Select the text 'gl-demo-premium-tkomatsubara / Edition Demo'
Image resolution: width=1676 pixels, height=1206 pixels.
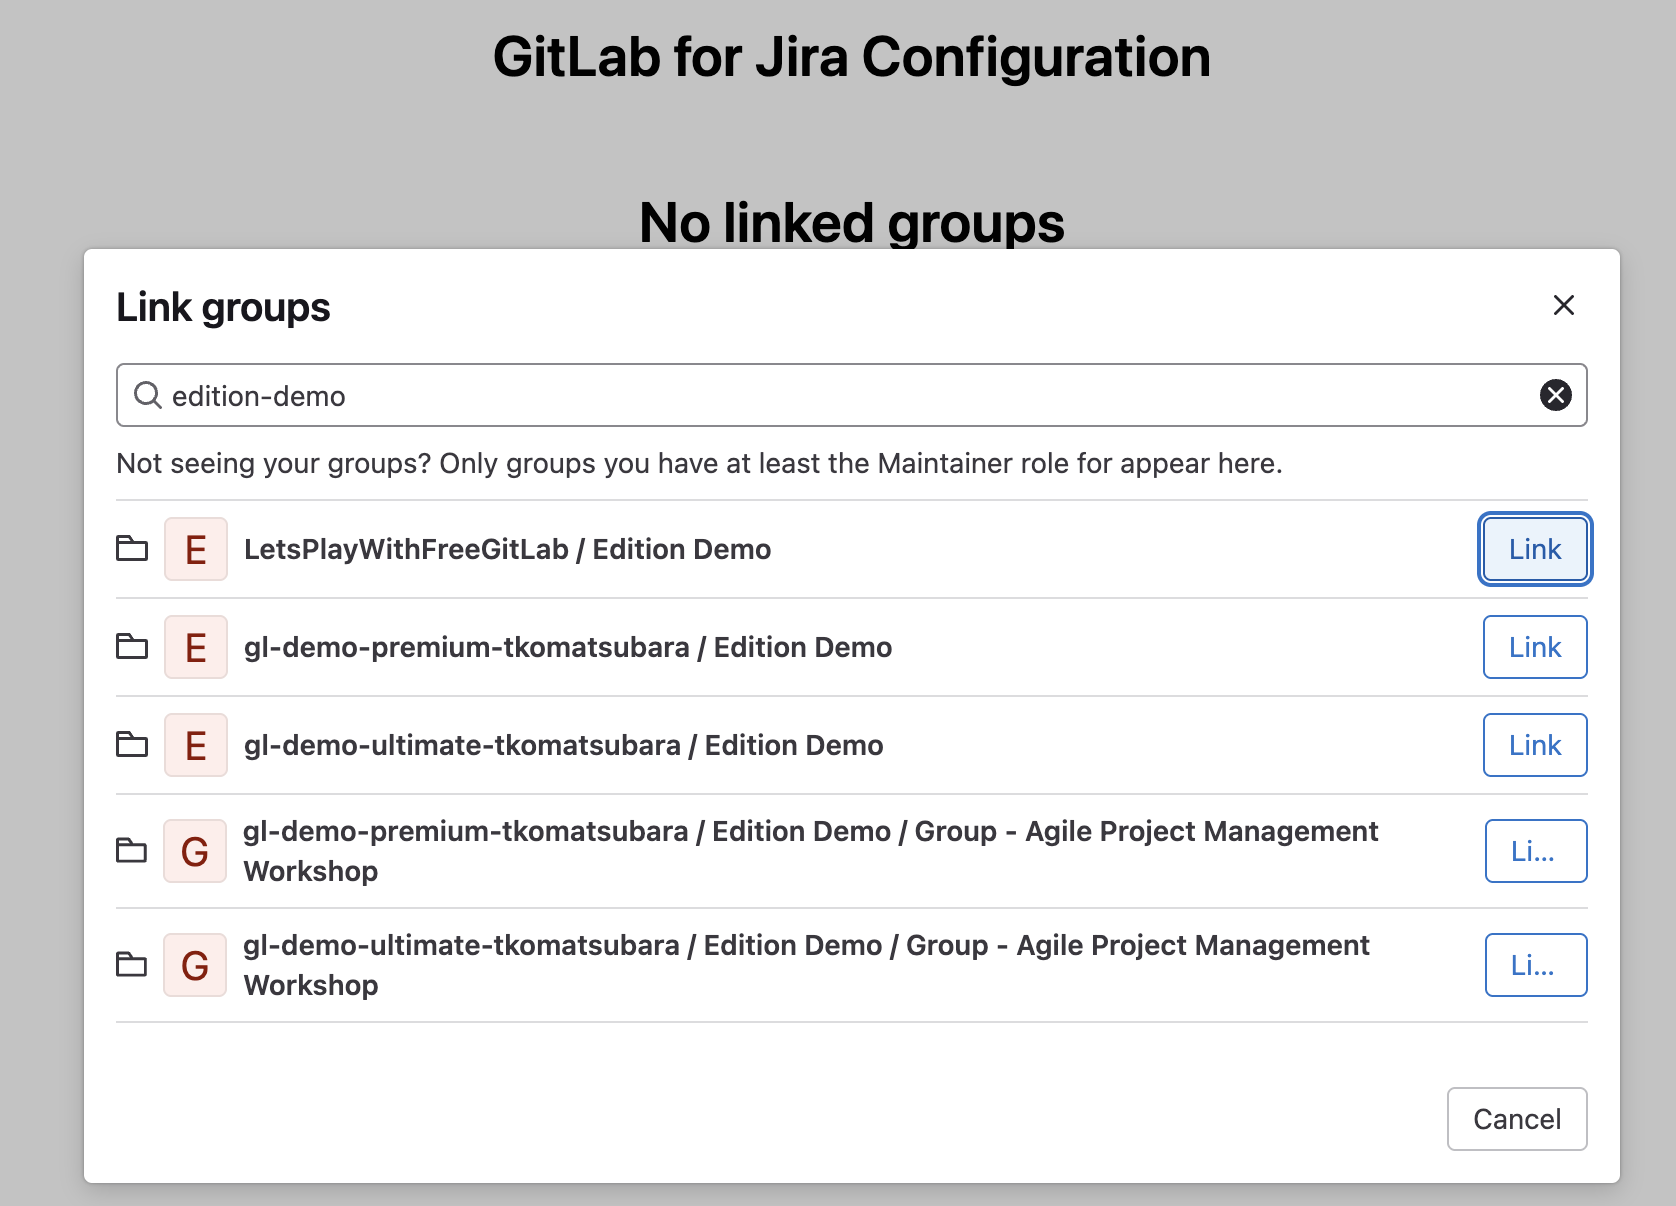568,647
